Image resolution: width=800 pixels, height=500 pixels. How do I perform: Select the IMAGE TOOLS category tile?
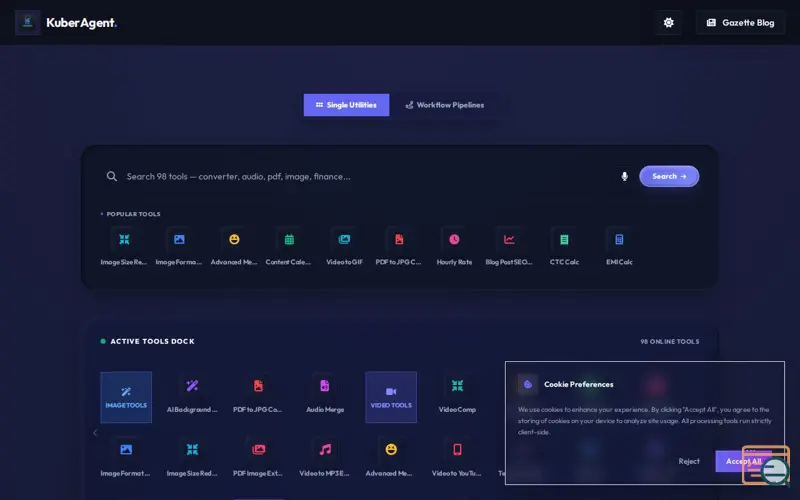click(126, 397)
